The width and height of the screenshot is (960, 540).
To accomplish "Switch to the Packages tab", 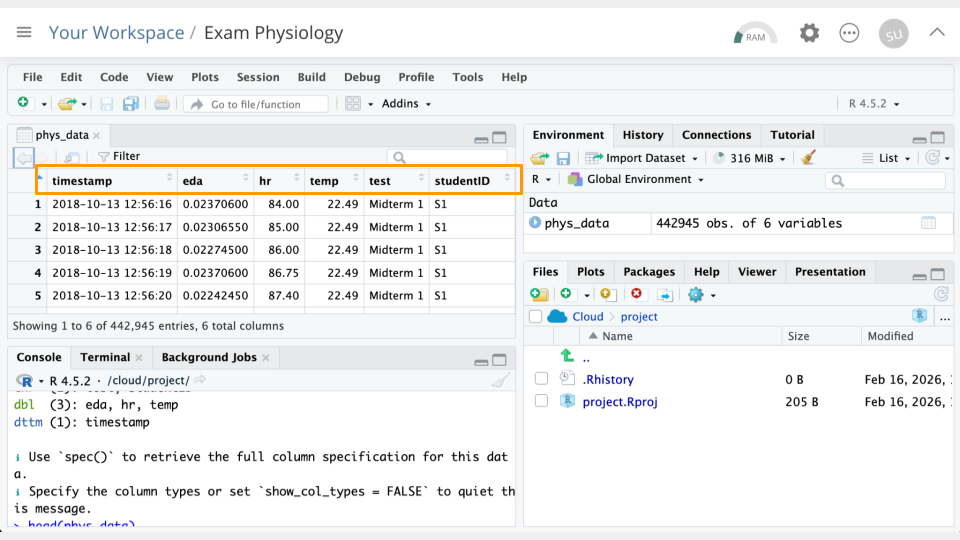I will [x=649, y=272].
